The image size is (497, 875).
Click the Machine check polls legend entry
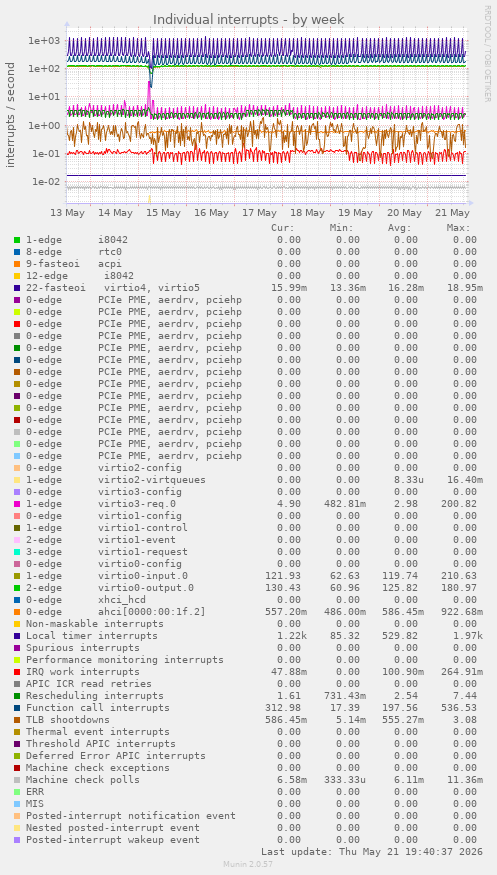(x=83, y=780)
